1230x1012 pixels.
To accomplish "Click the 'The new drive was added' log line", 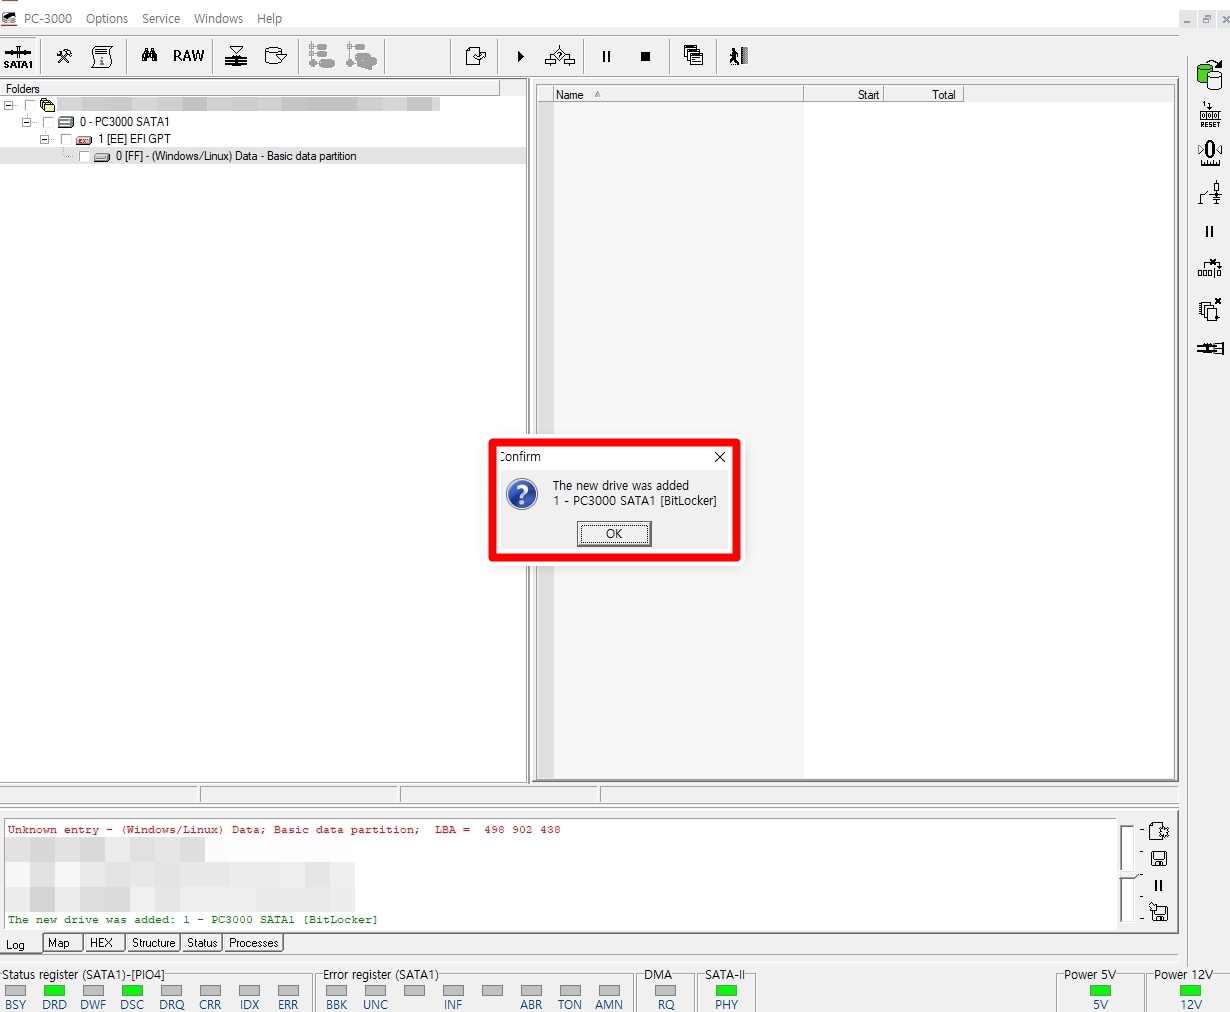I will click(193, 920).
